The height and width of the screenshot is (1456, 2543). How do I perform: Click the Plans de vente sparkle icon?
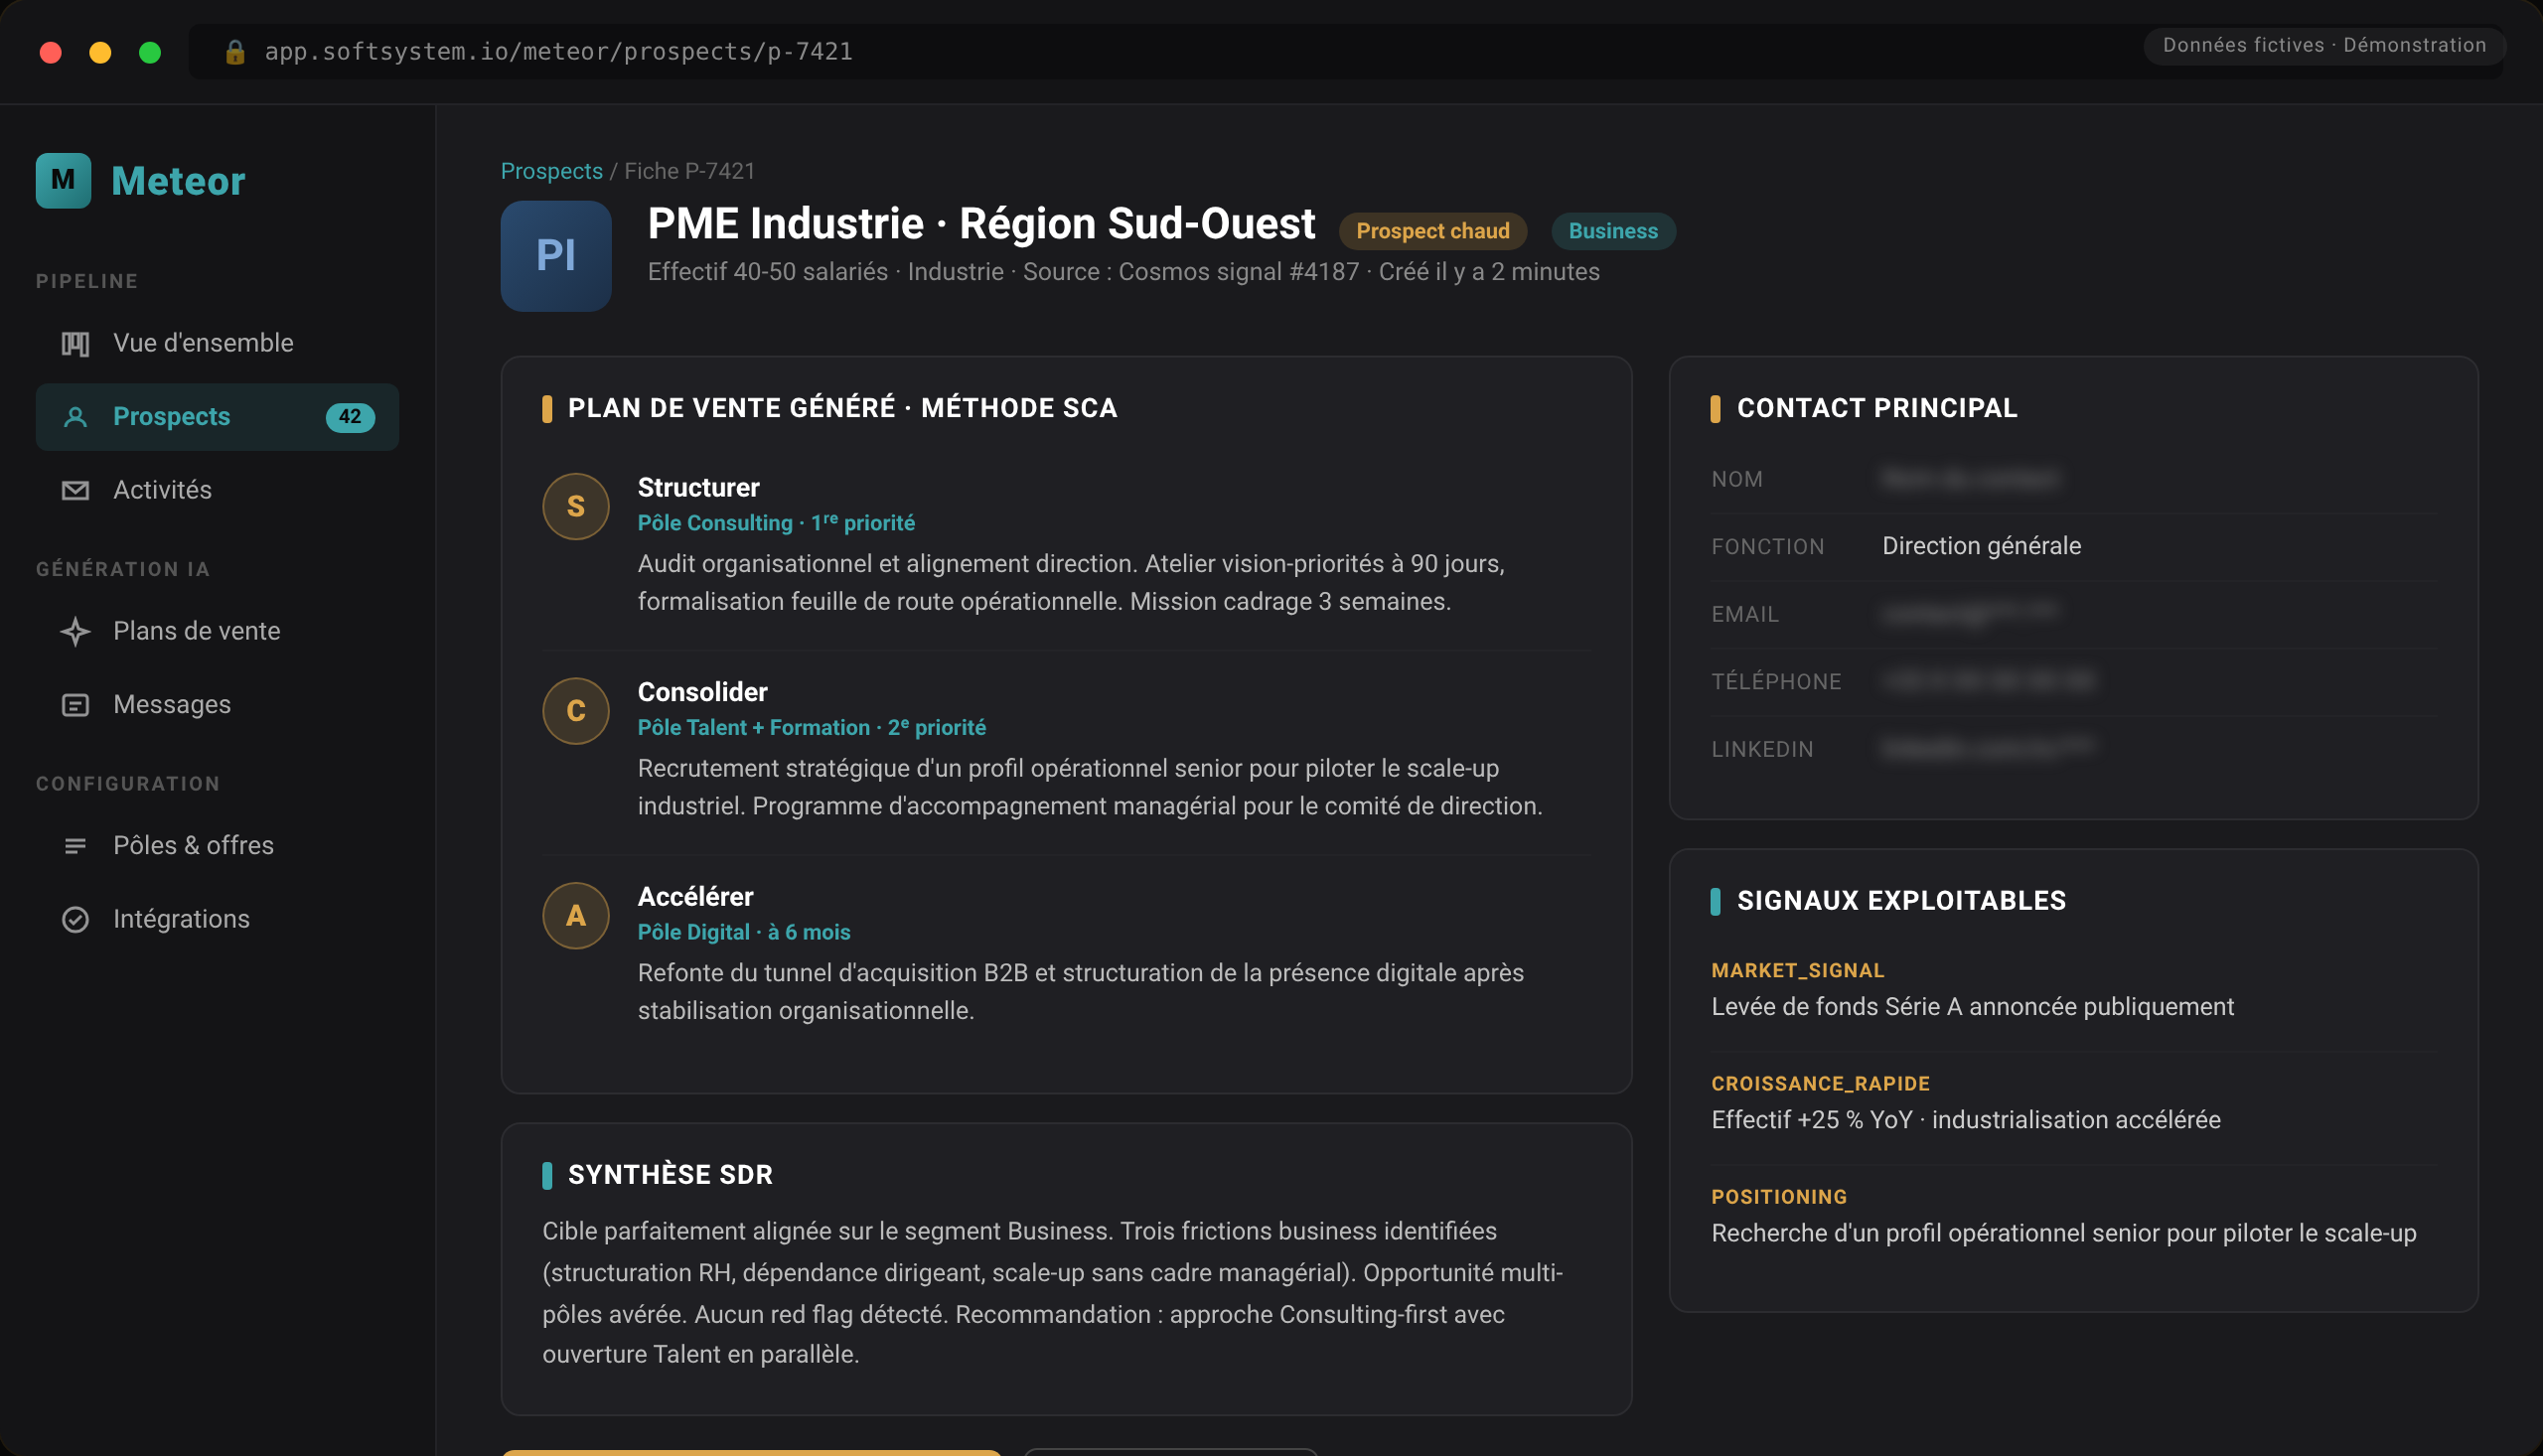(x=75, y=631)
